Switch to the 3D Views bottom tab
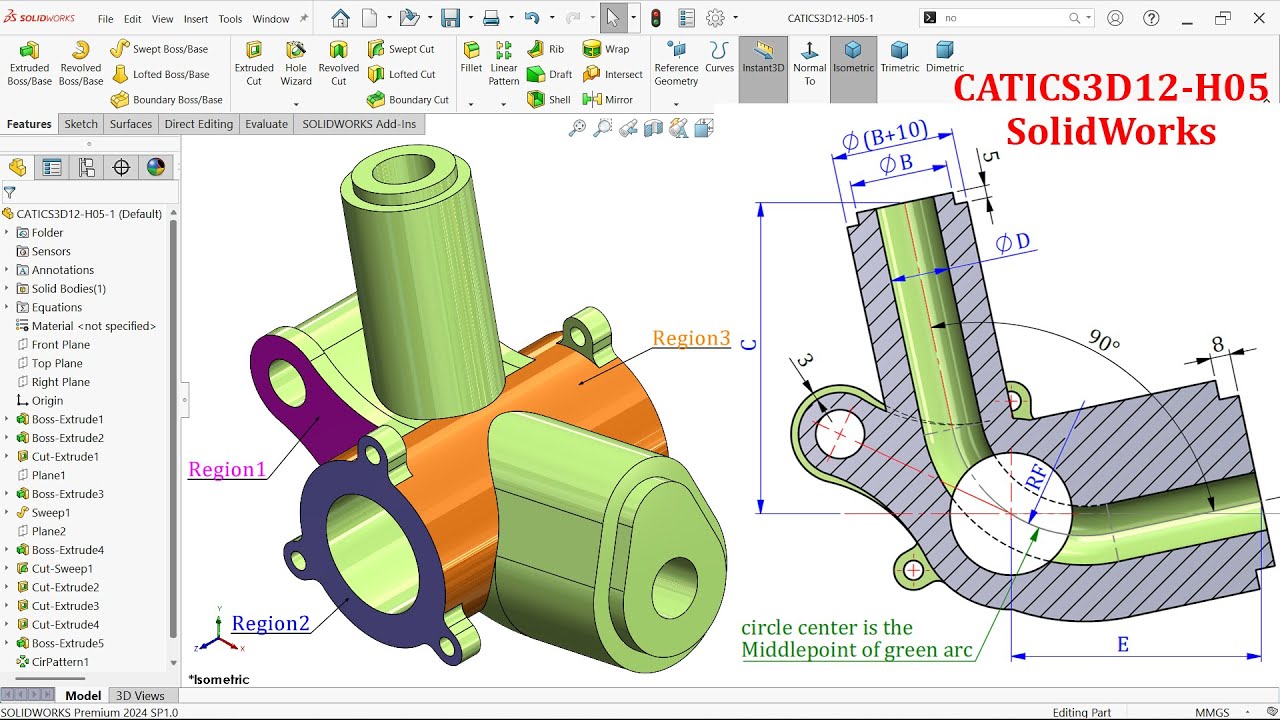 pyautogui.click(x=140, y=696)
